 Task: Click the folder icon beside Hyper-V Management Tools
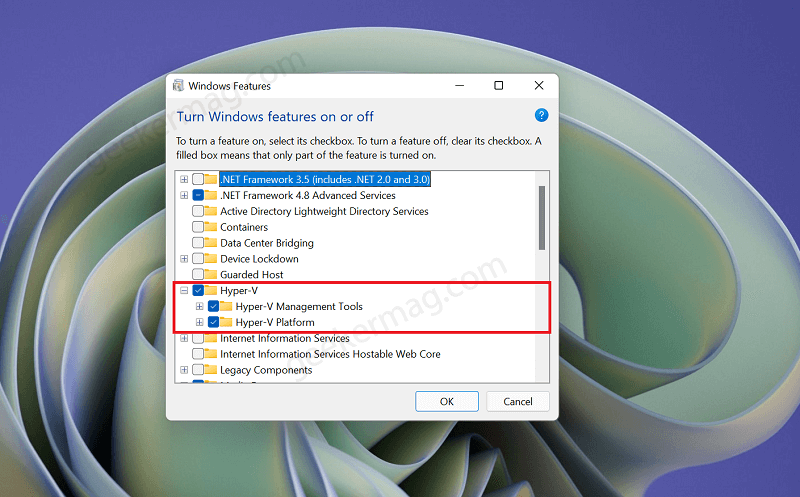tap(226, 306)
